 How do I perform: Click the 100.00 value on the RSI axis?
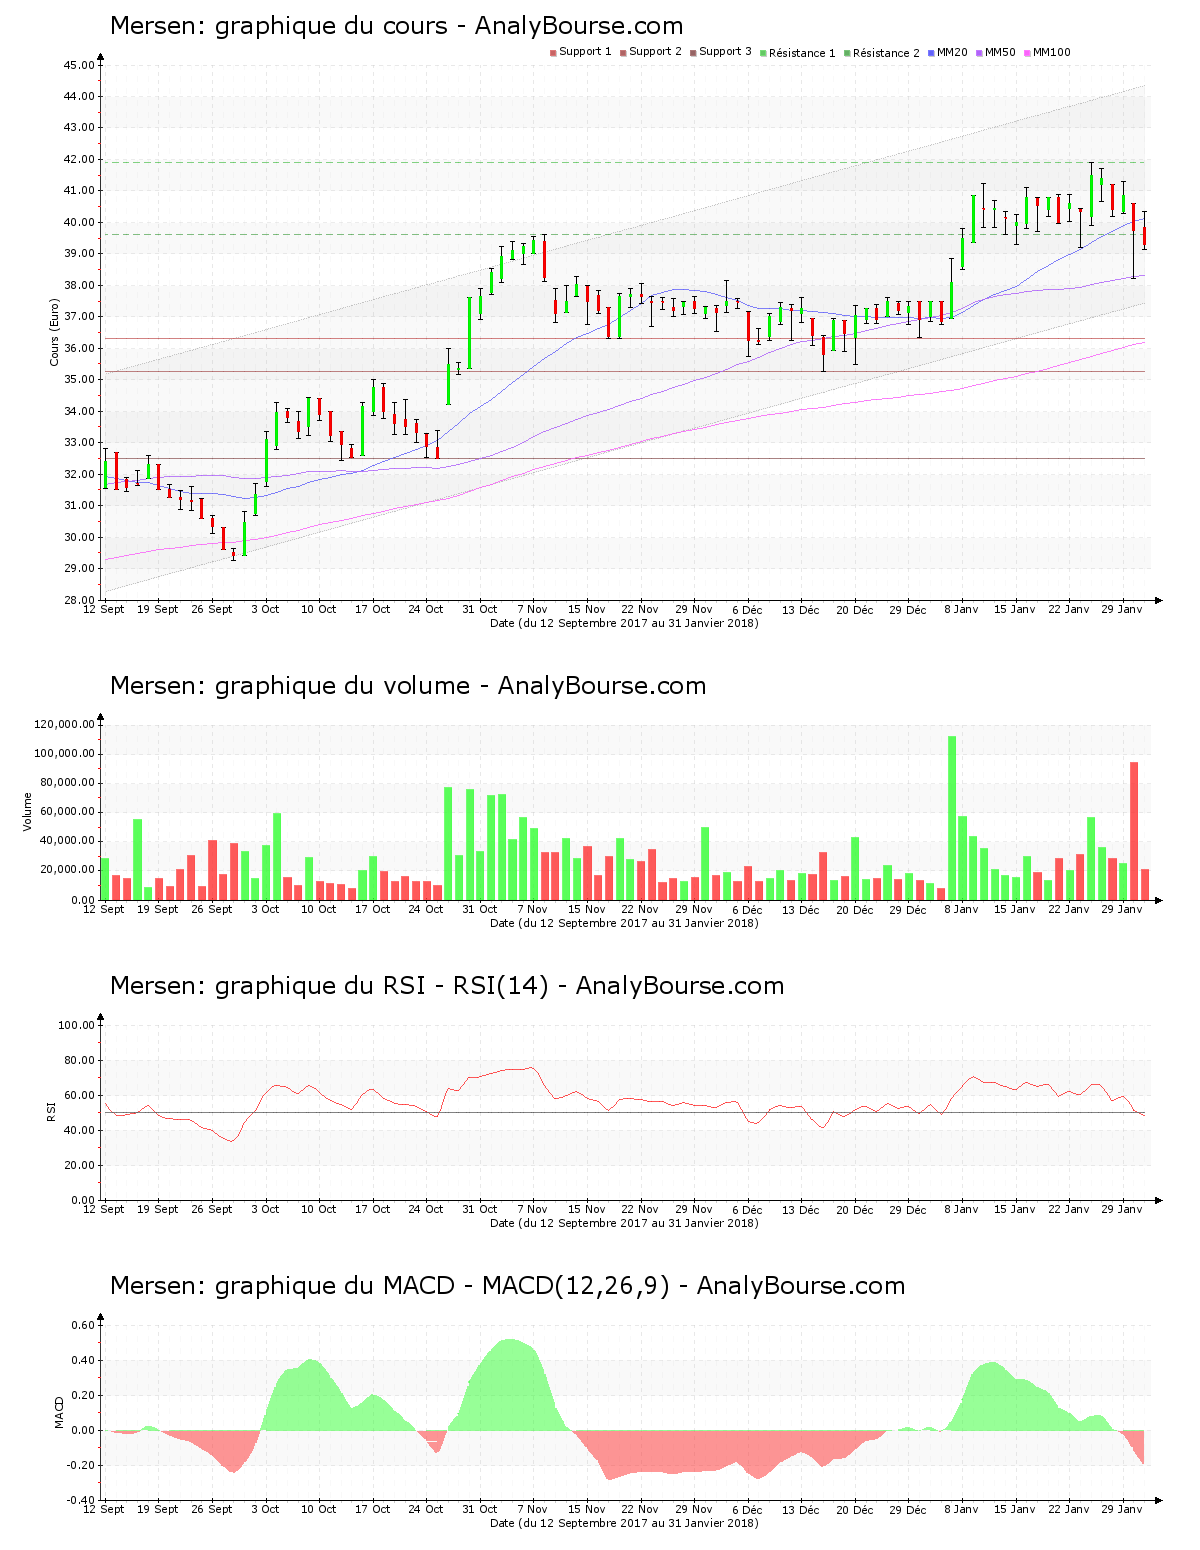(x=76, y=1025)
